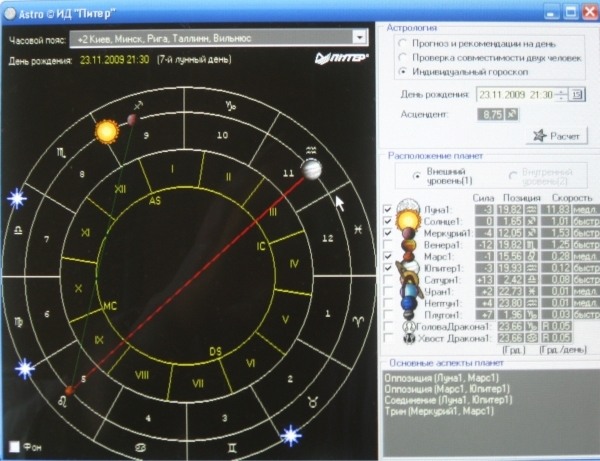
Task: Click the Питер publisher logo
Action: [x=341, y=58]
